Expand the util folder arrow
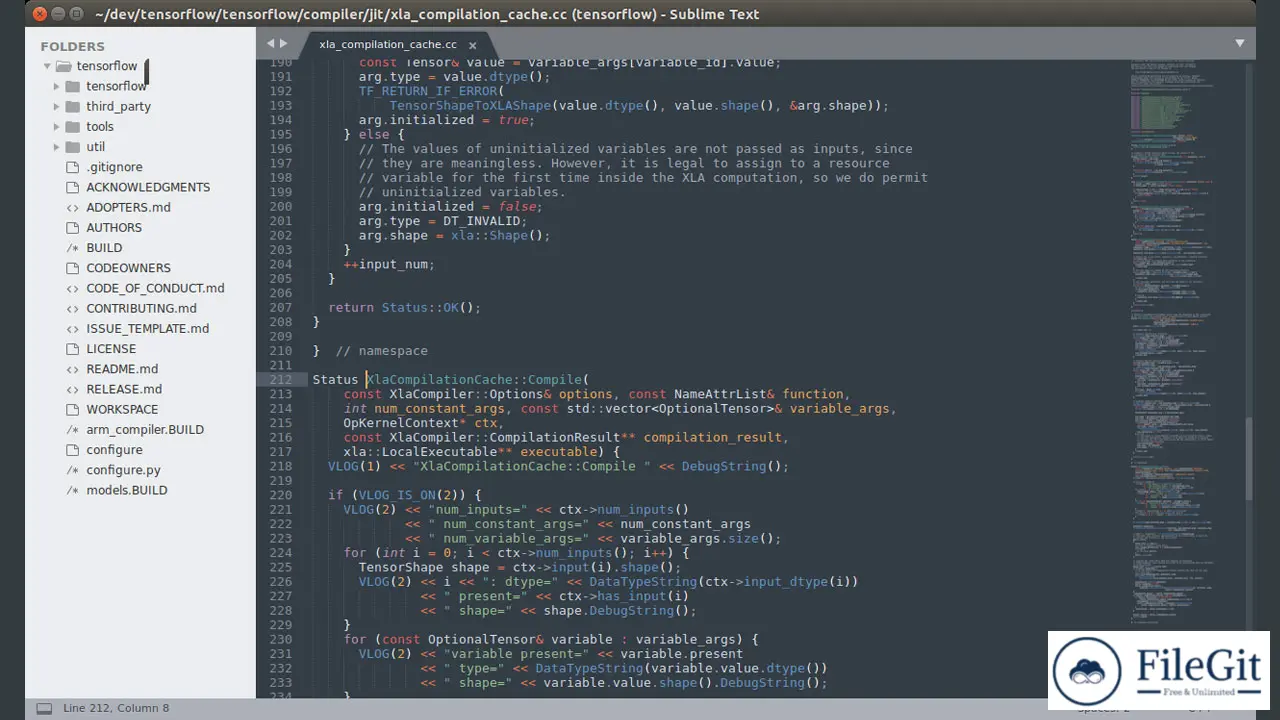This screenshot has width=1280, height=720. click(x=57, y=147)
